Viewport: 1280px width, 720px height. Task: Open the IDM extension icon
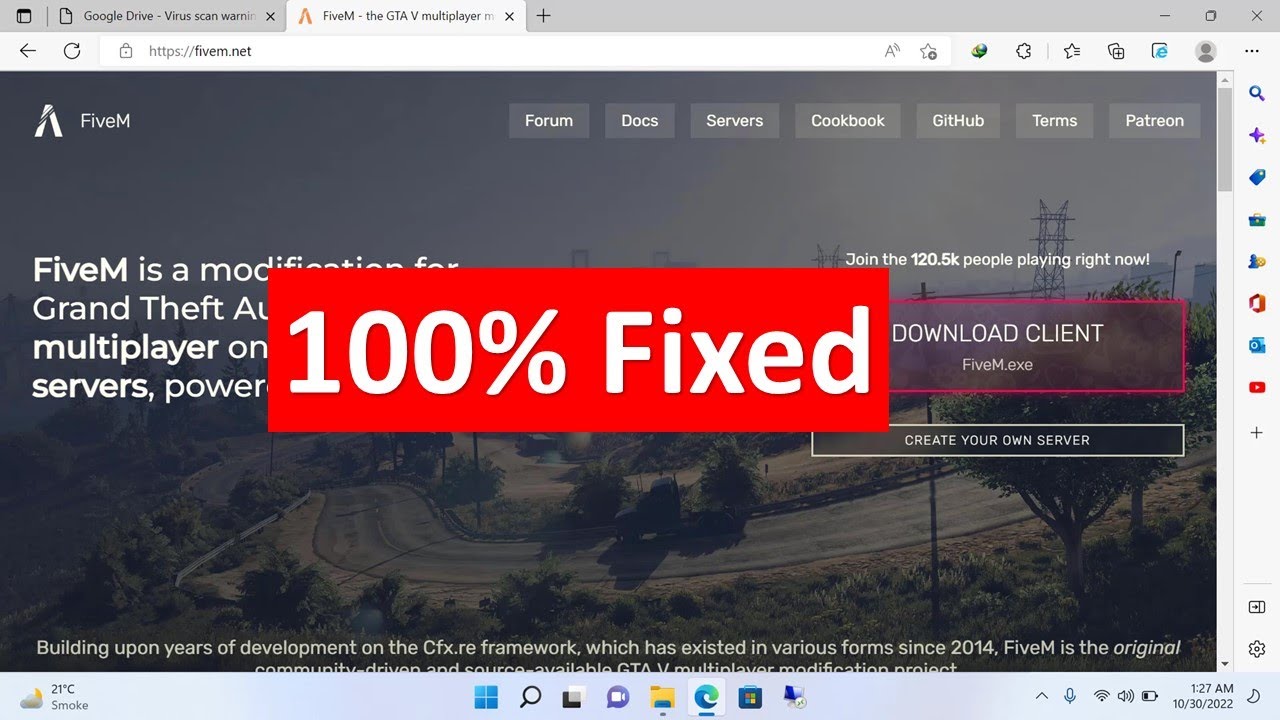tap(980, 51)
